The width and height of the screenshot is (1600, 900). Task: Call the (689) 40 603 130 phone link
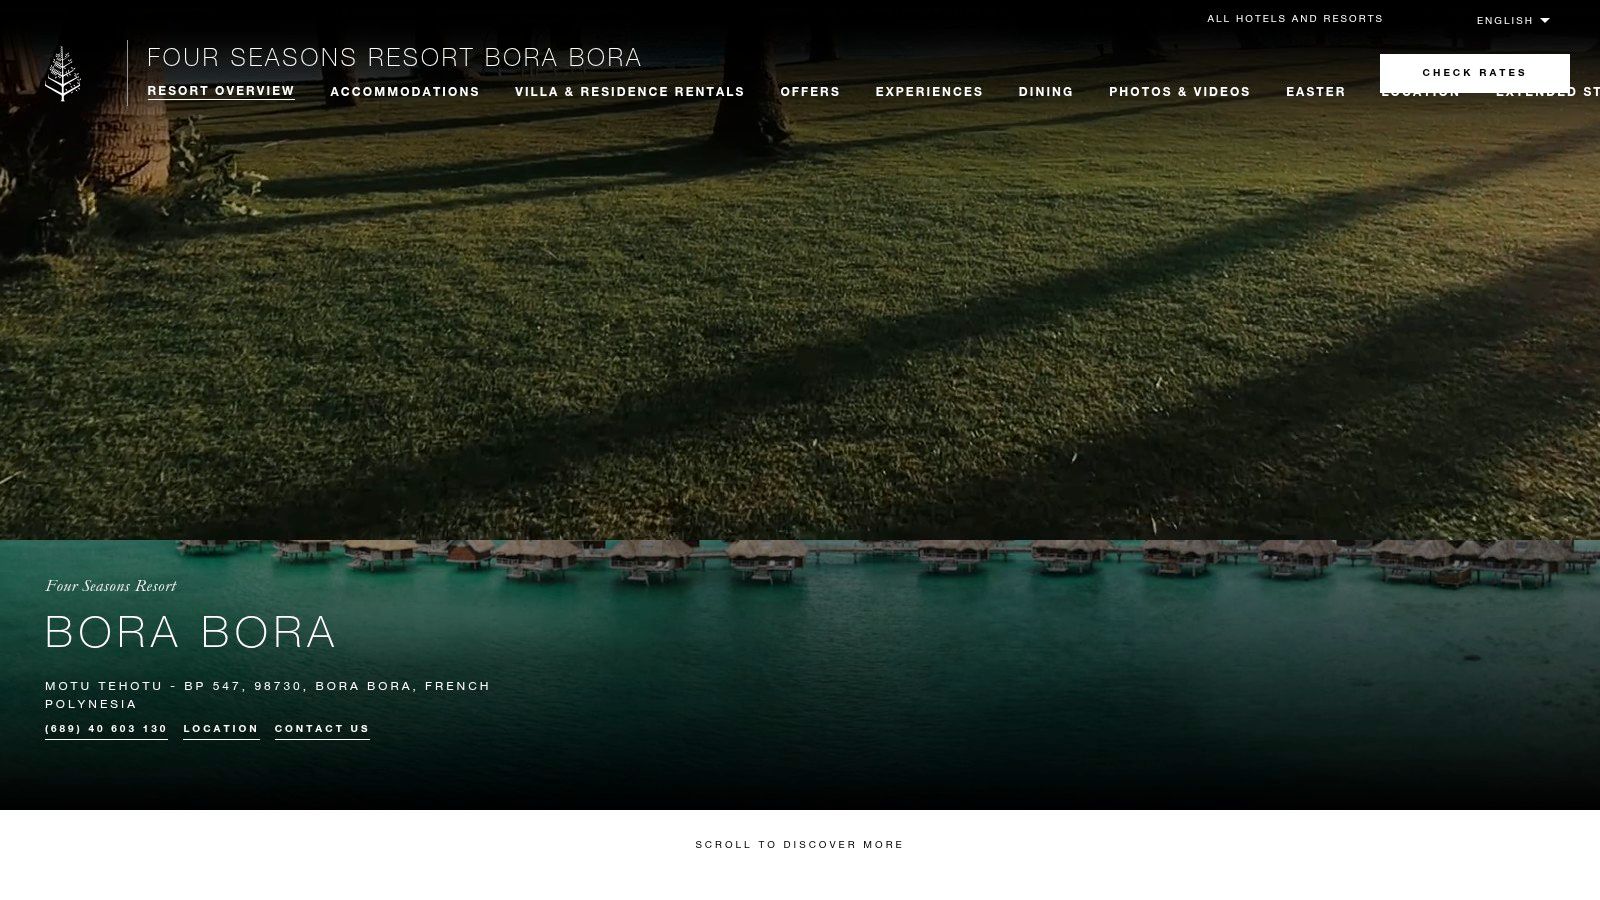tap(106, 729)
